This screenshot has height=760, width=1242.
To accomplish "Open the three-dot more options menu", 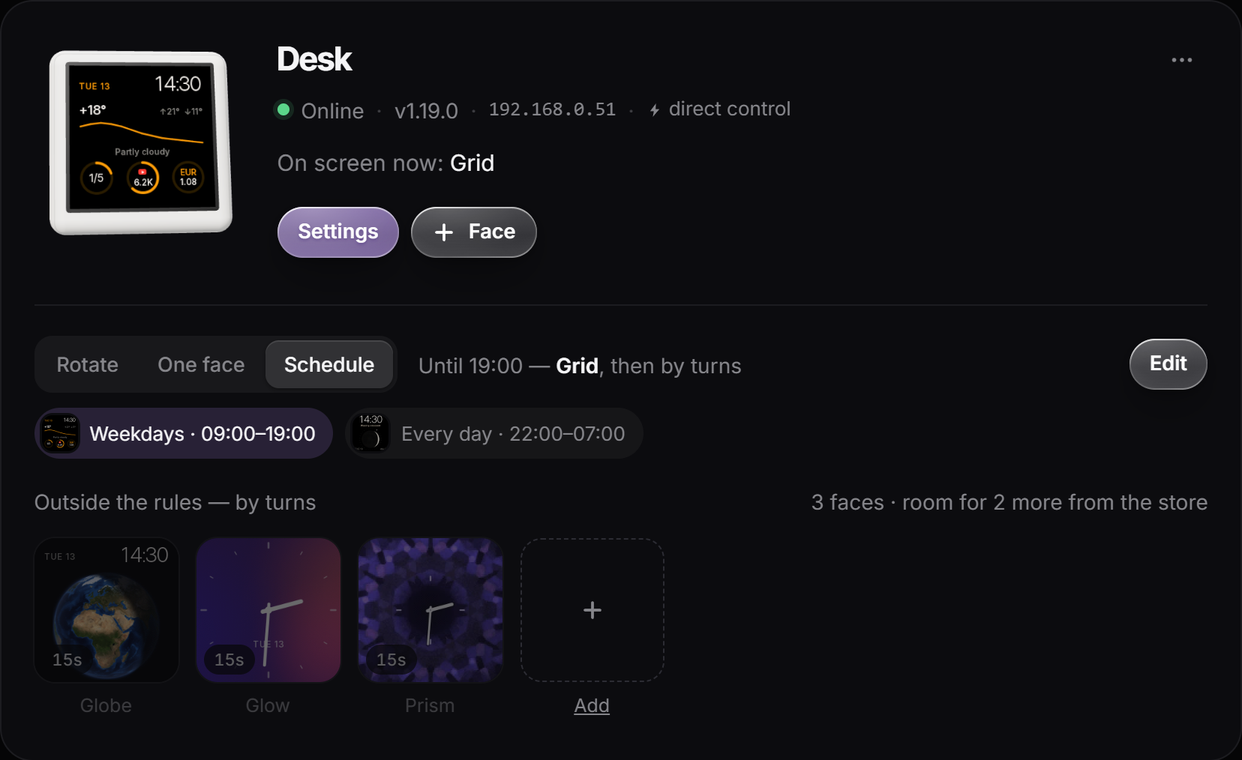I will [1181, 60].
